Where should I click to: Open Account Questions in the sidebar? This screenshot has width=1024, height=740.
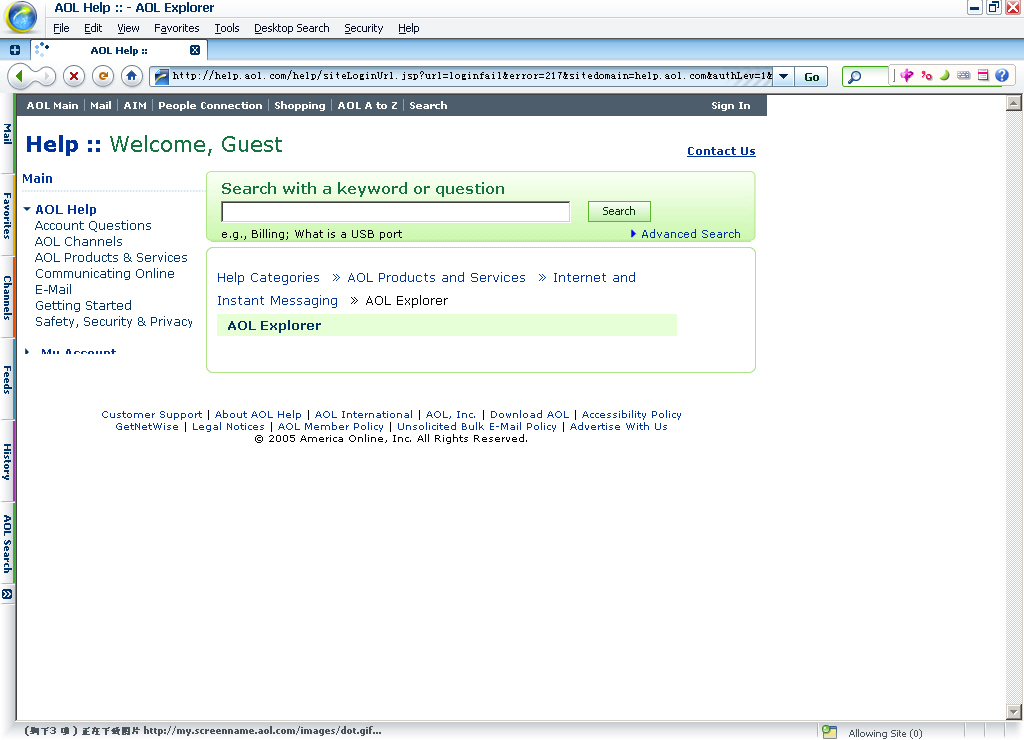pos(93,225)
